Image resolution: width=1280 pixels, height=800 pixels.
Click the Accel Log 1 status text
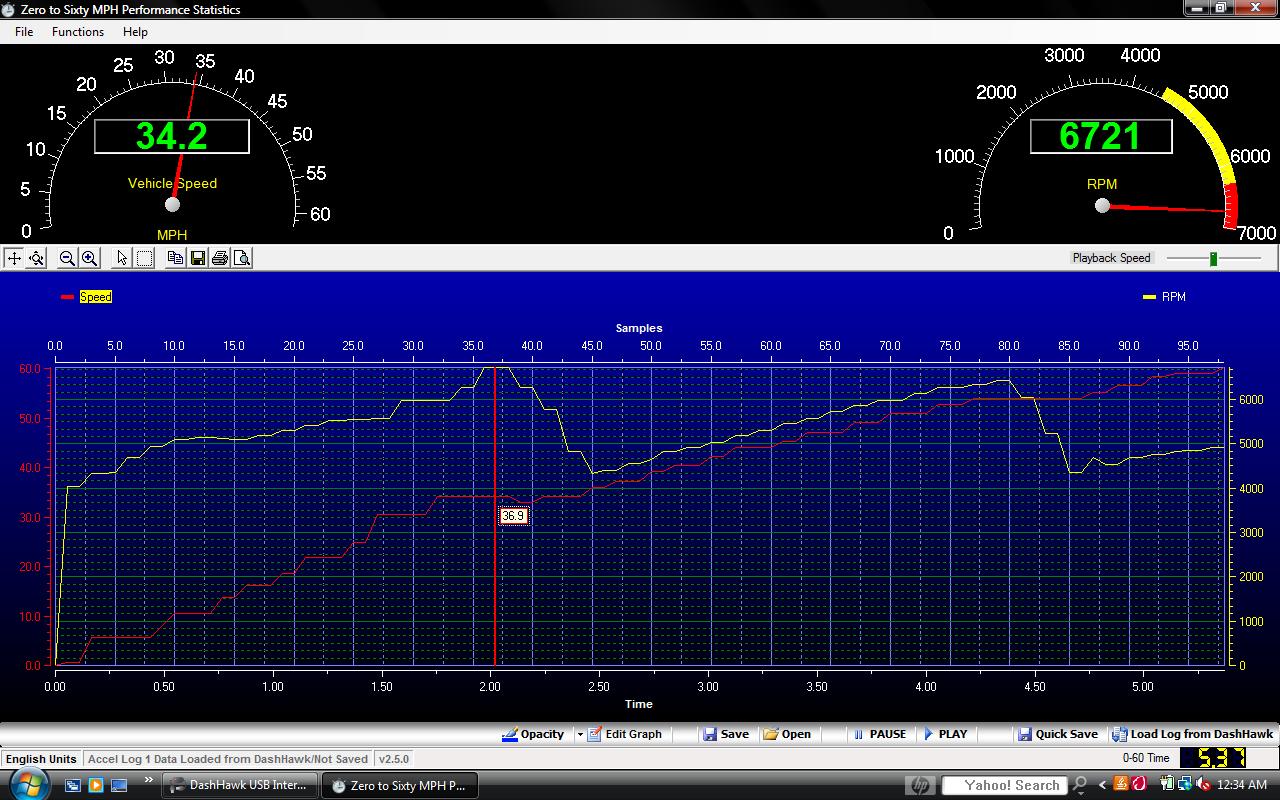tap(228, 759)
